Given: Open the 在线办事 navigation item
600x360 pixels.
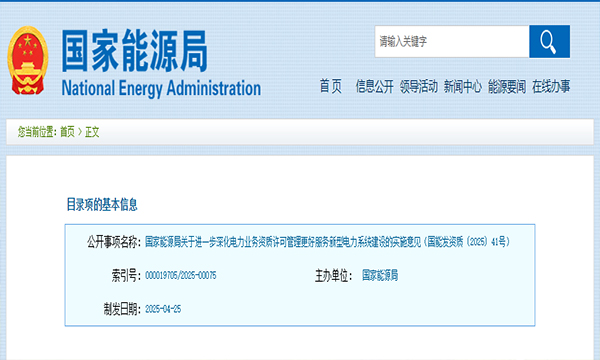Looking at the screenshot, I should click(x=551, y=86).
